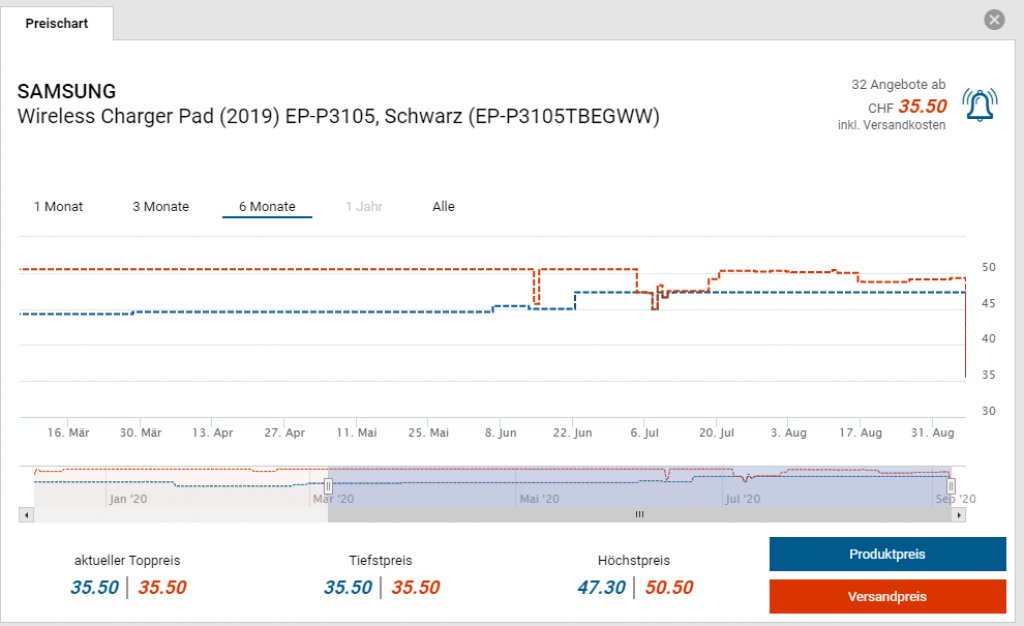Click the Mai '20 label in navigator
Image resolution: width=1024 pixels, height=626 pixels.
pos(539,499)
